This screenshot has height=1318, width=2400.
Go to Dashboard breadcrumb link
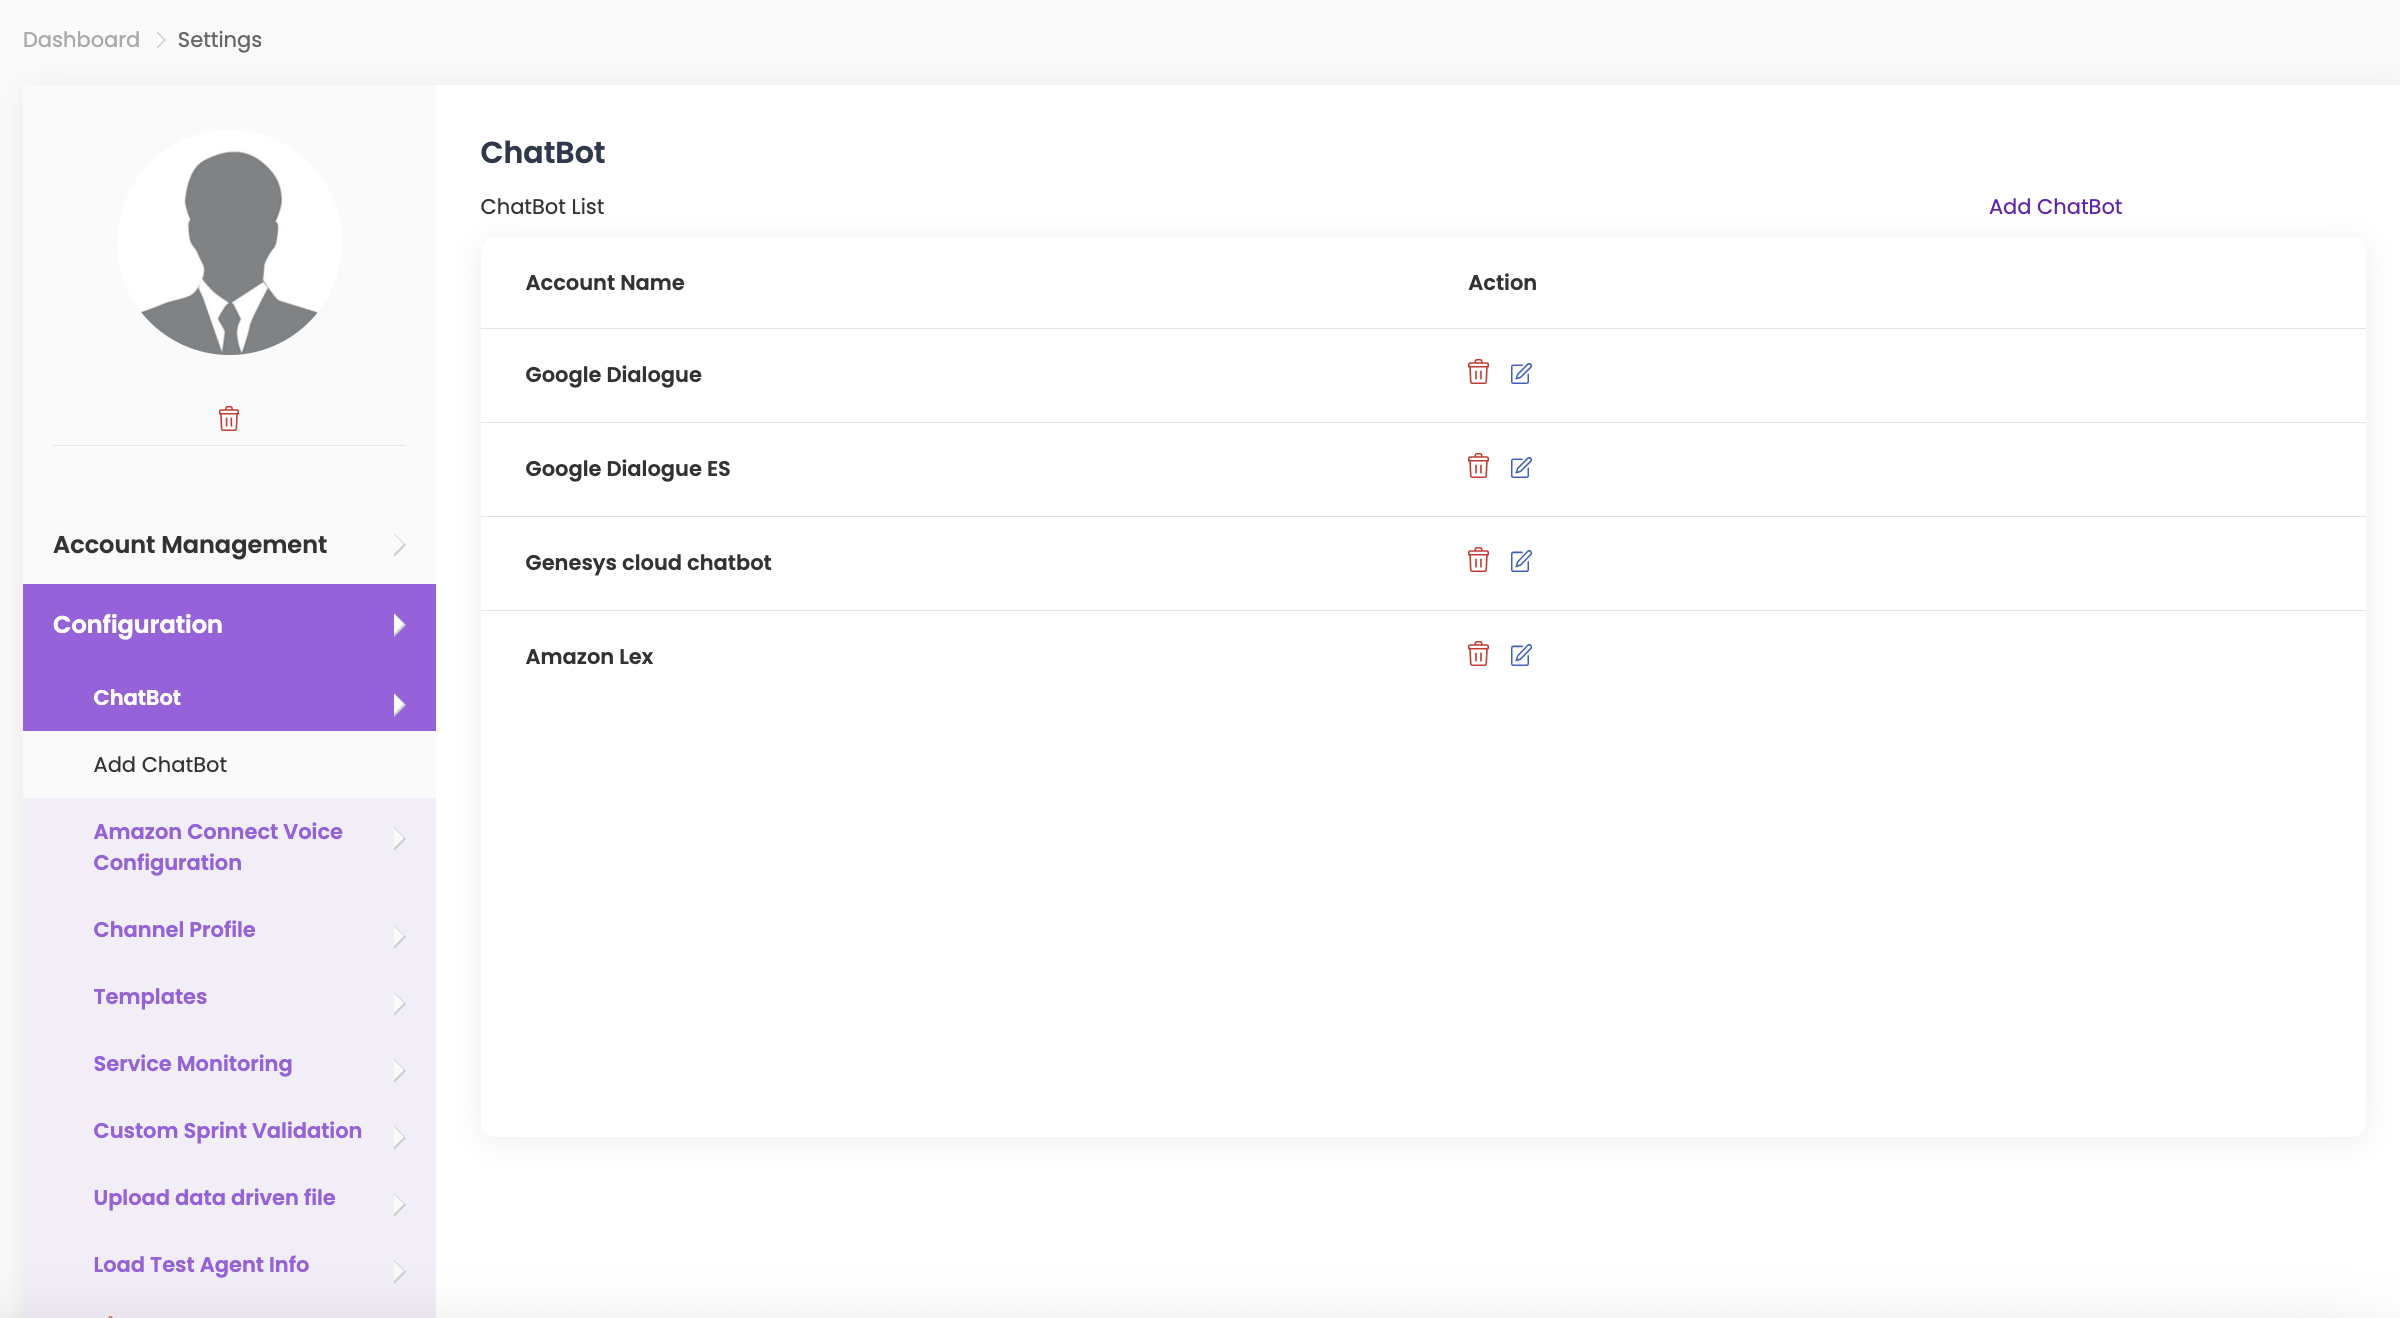click(81, 40)
